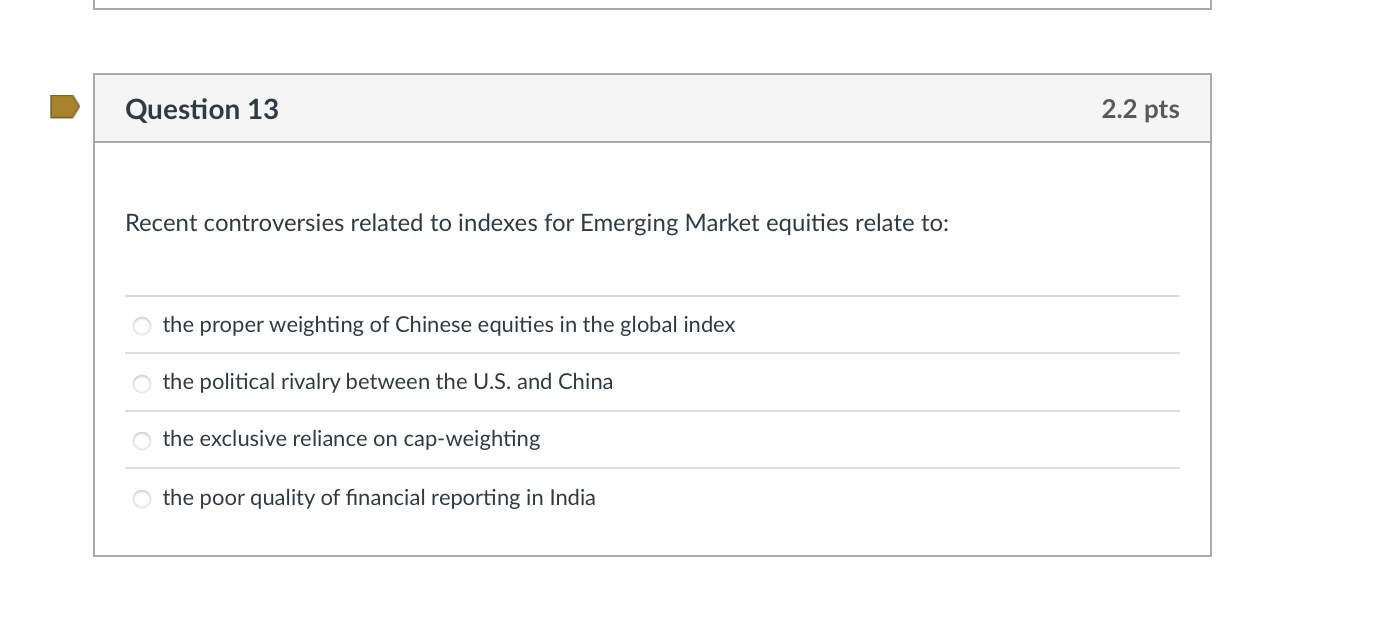Click the border of the question card
This screenshot has width=1378, height=618.
(94, 350)
